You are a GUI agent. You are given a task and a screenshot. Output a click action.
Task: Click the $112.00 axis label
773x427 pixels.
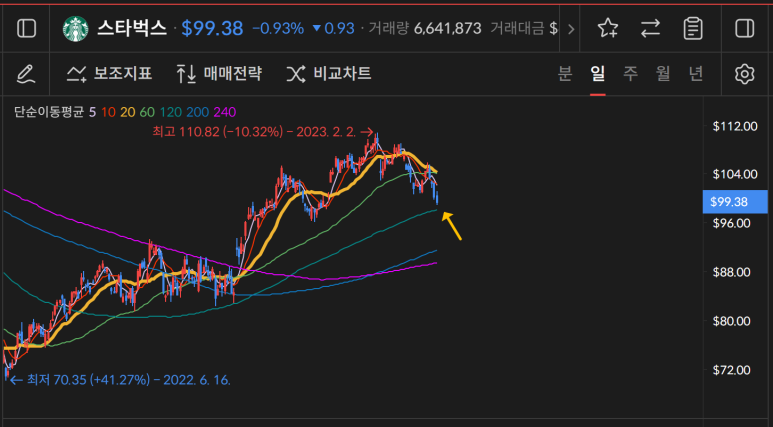pos(735,126)
